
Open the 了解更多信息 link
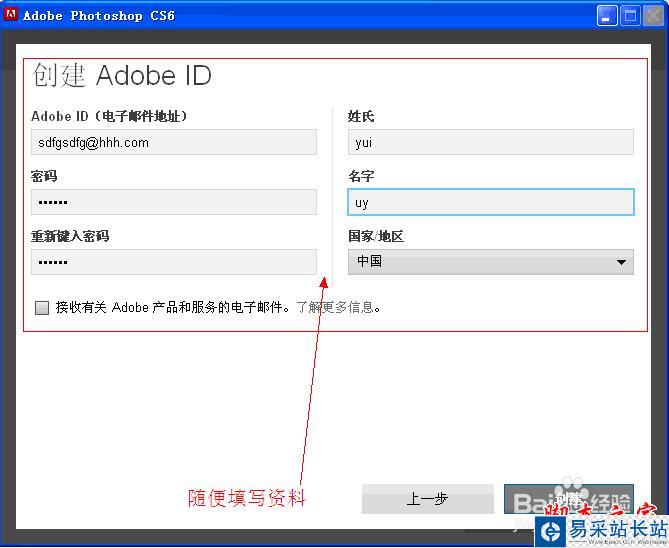335,307
